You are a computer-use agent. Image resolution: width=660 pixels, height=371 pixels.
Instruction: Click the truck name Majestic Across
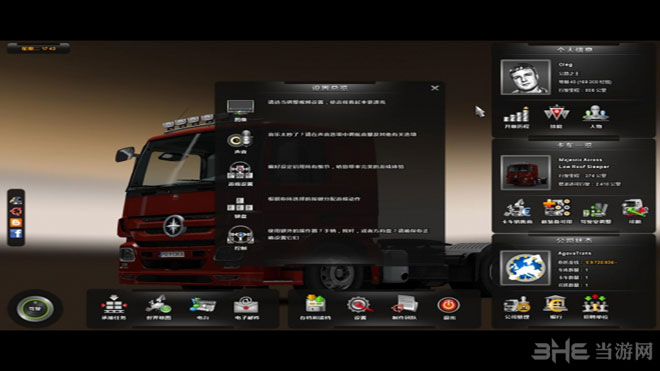(580, 160)
